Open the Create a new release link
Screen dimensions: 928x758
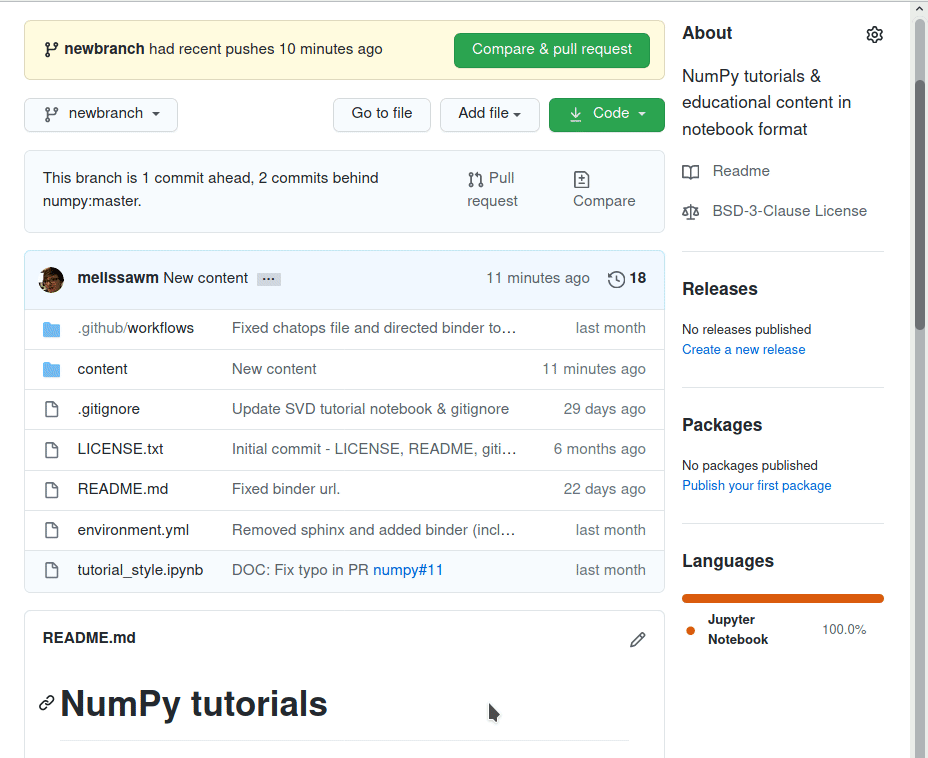(x=743, y=349)
